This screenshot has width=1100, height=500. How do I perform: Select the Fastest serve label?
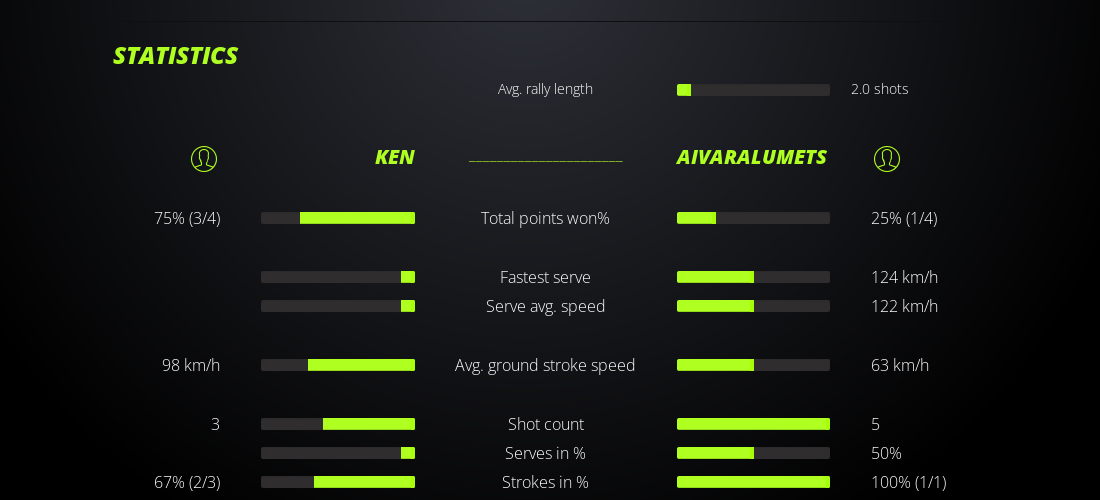point(545,277)
